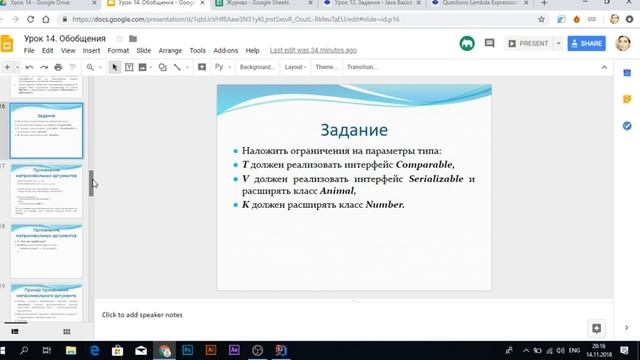The height and width of the screenshot is (360, 640).
Task: Open the Layout dropdown
Action: 295,67
